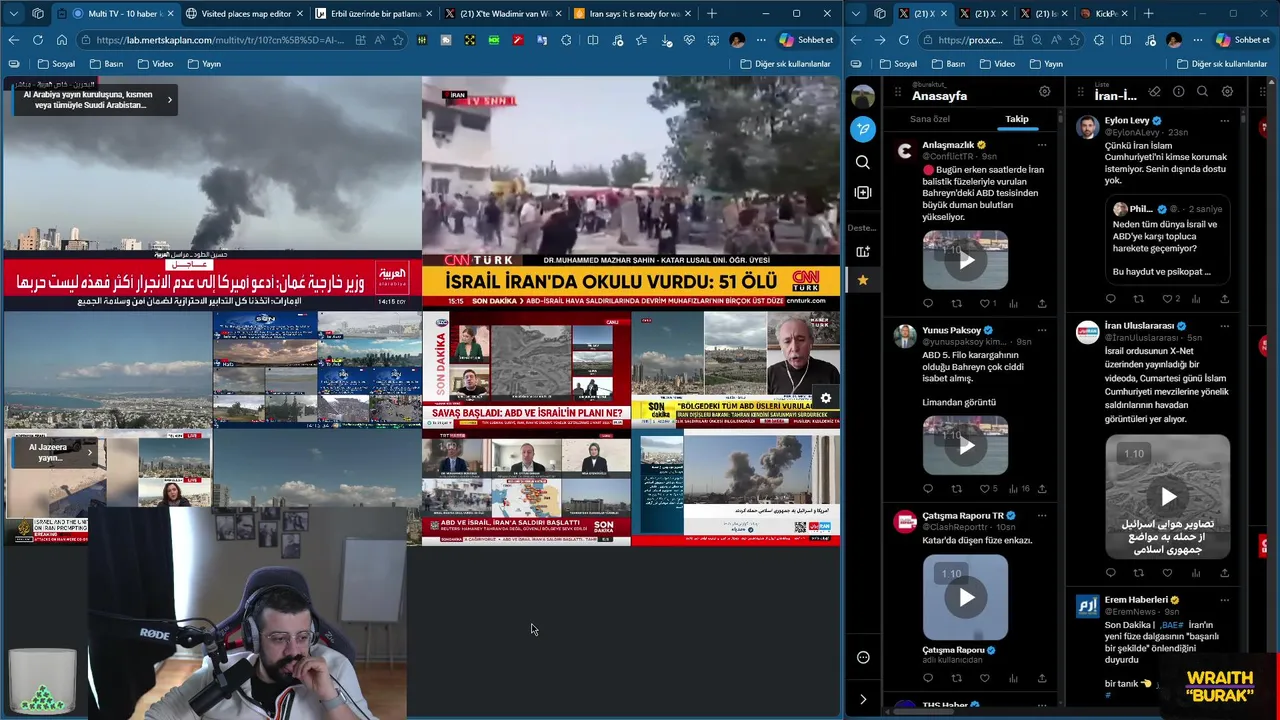
Task: Open the new deck icon in X Pro sidebar
Action: point(863,252)
